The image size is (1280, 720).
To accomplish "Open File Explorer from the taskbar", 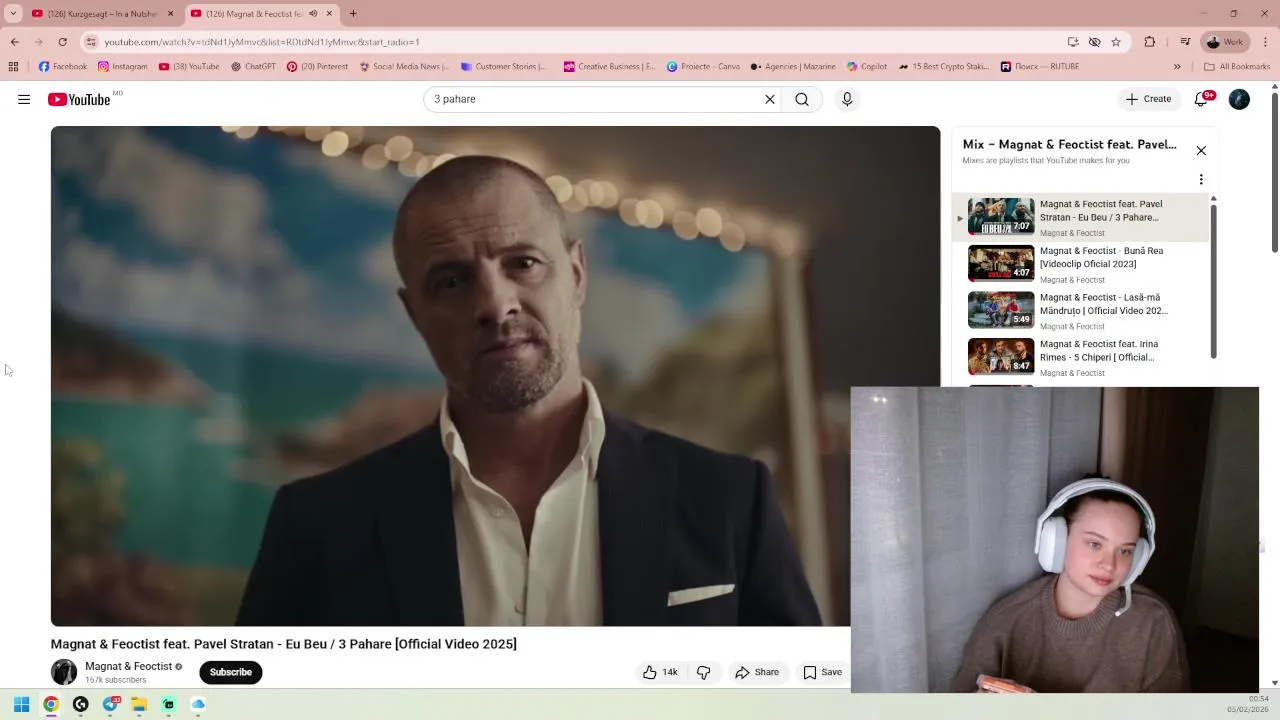I will (x=139, y=704).
